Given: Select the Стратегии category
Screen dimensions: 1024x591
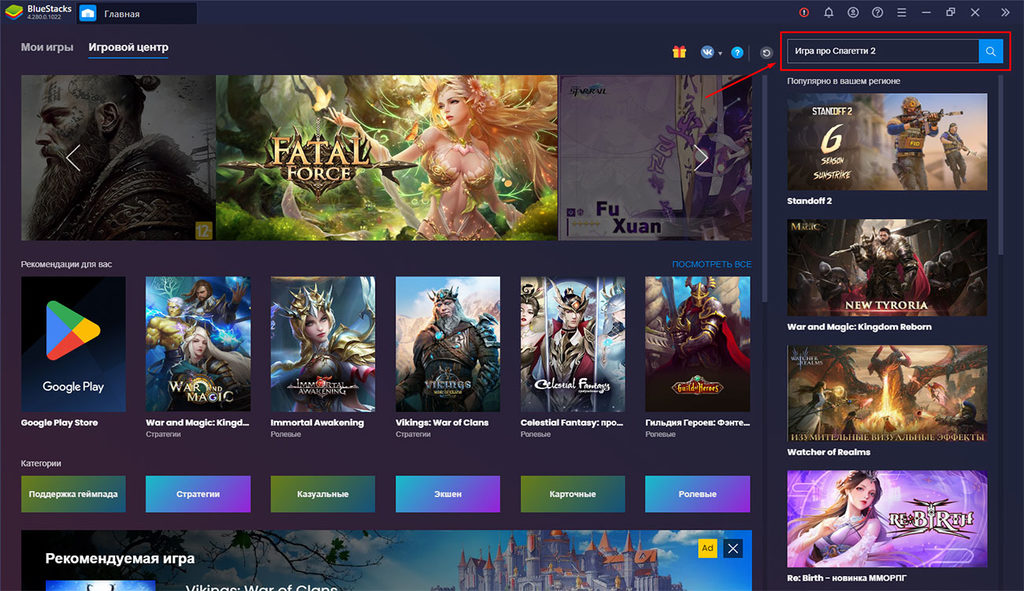Looking at the screenshot, I should [x=198, y=494].
